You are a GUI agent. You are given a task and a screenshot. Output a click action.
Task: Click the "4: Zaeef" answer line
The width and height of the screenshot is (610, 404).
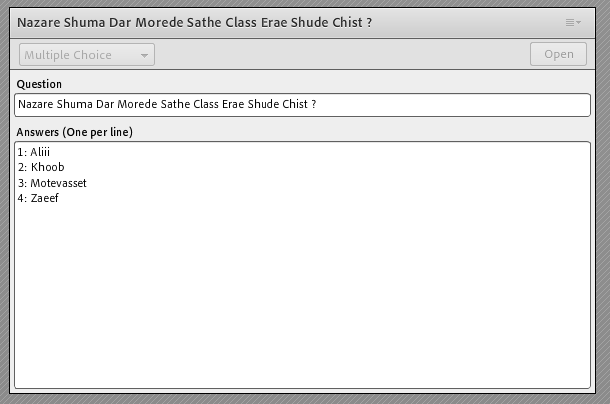pos(38,198)
